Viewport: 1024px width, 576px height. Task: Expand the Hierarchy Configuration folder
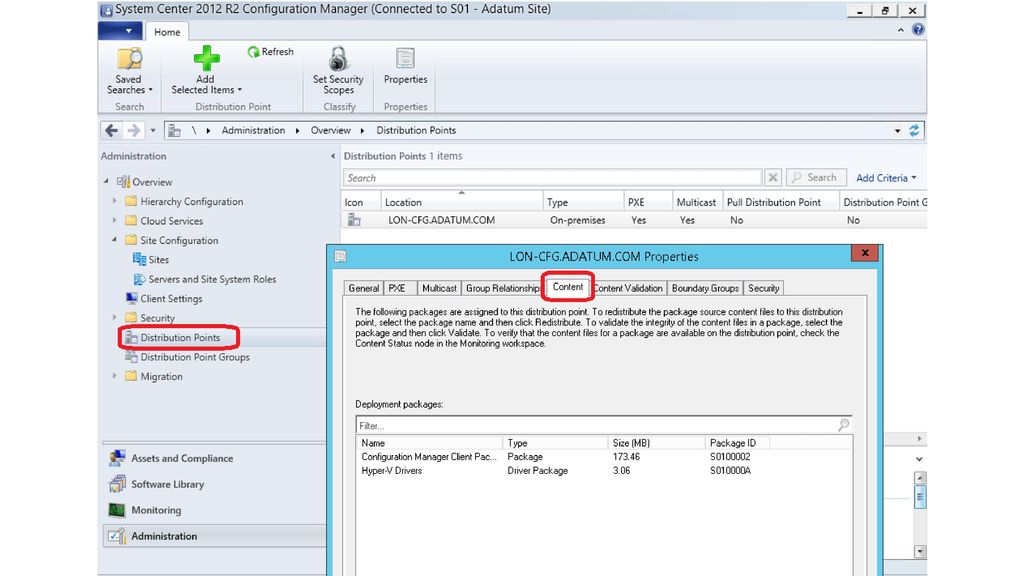pyautogui.click(x=115, y=201)
